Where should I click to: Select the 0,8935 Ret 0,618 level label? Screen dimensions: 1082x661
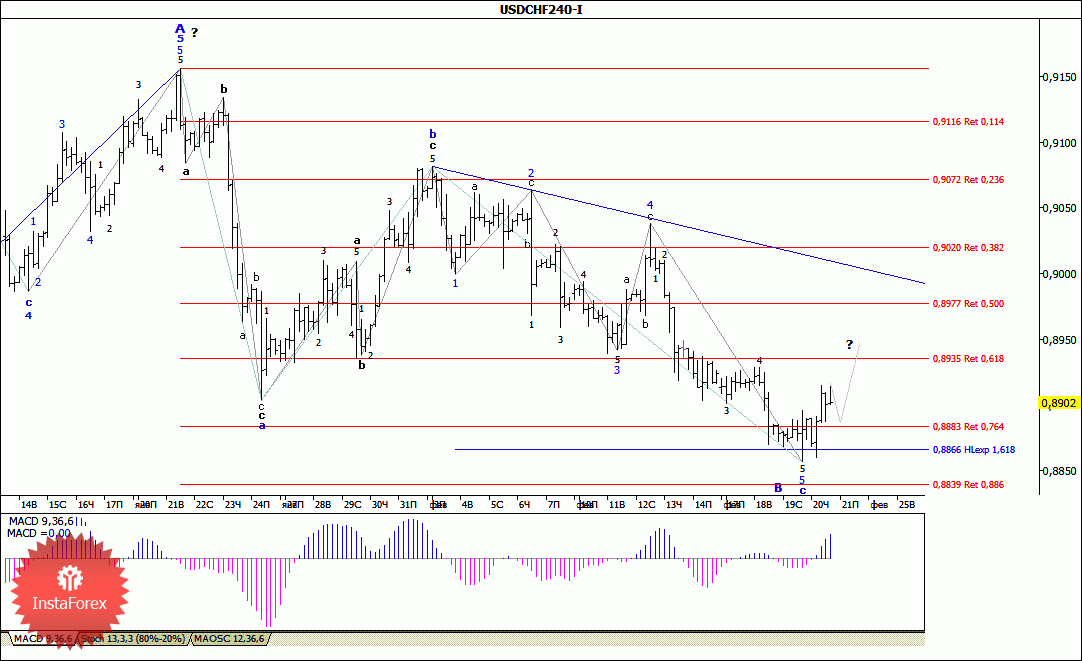click(968, 359)
